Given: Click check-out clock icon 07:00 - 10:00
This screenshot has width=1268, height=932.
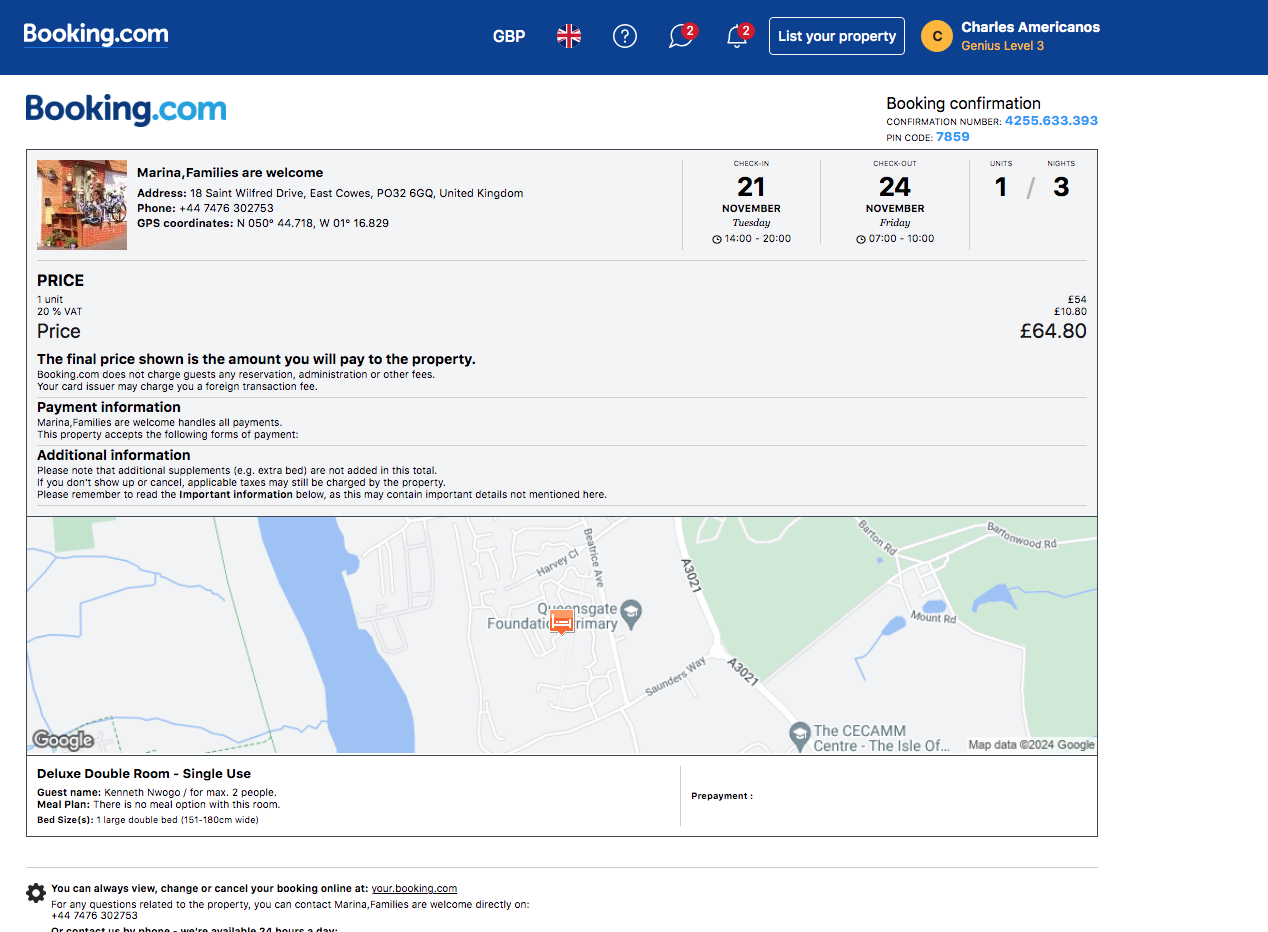Looking at the screenshot, I should (x=861, y=239).
